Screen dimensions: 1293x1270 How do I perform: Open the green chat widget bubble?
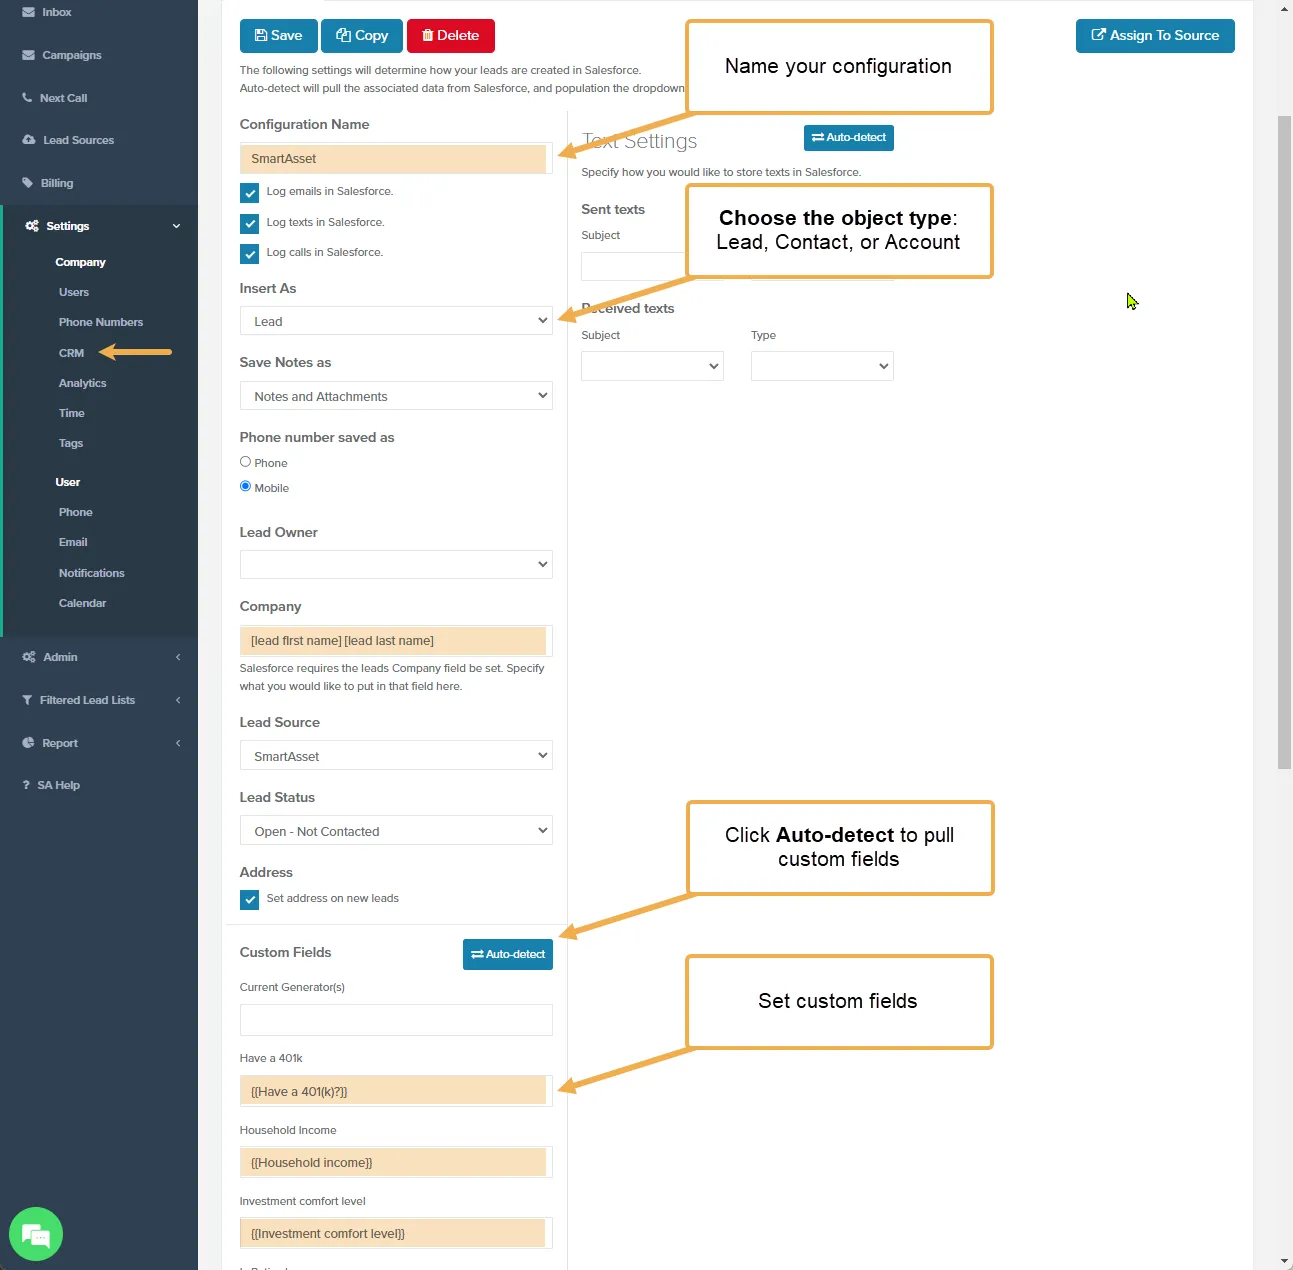click(36, 1235)
